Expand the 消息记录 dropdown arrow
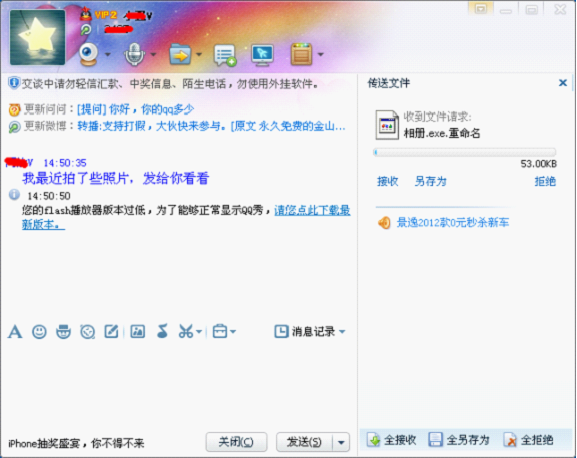Viewport: 577px width, 458px height. coord(342,332)
